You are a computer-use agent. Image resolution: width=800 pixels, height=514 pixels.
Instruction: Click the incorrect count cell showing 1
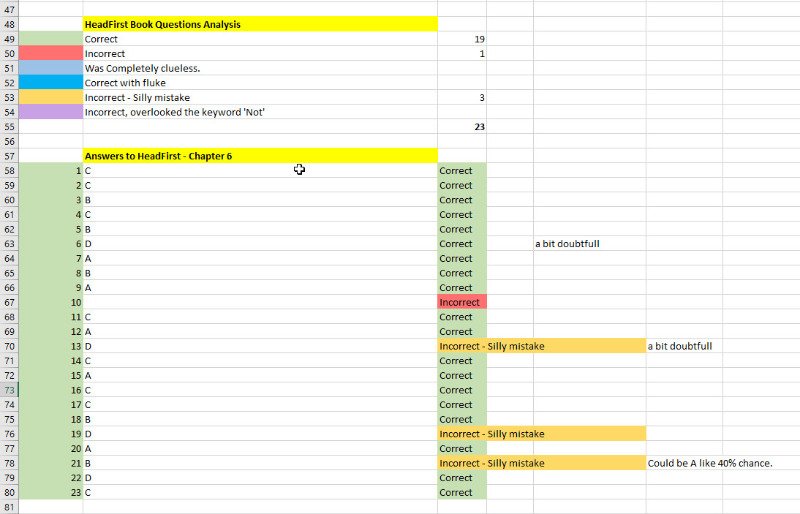pos(462,54)
